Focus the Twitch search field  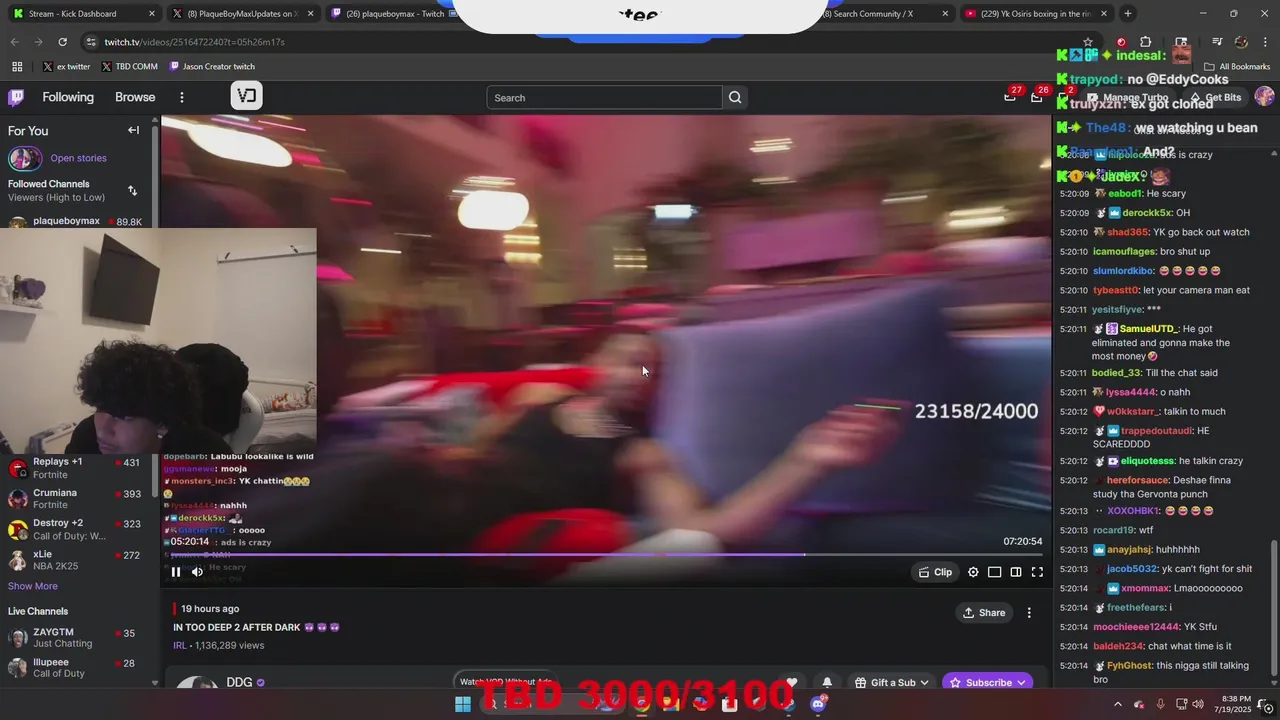(x=604, y=97)
